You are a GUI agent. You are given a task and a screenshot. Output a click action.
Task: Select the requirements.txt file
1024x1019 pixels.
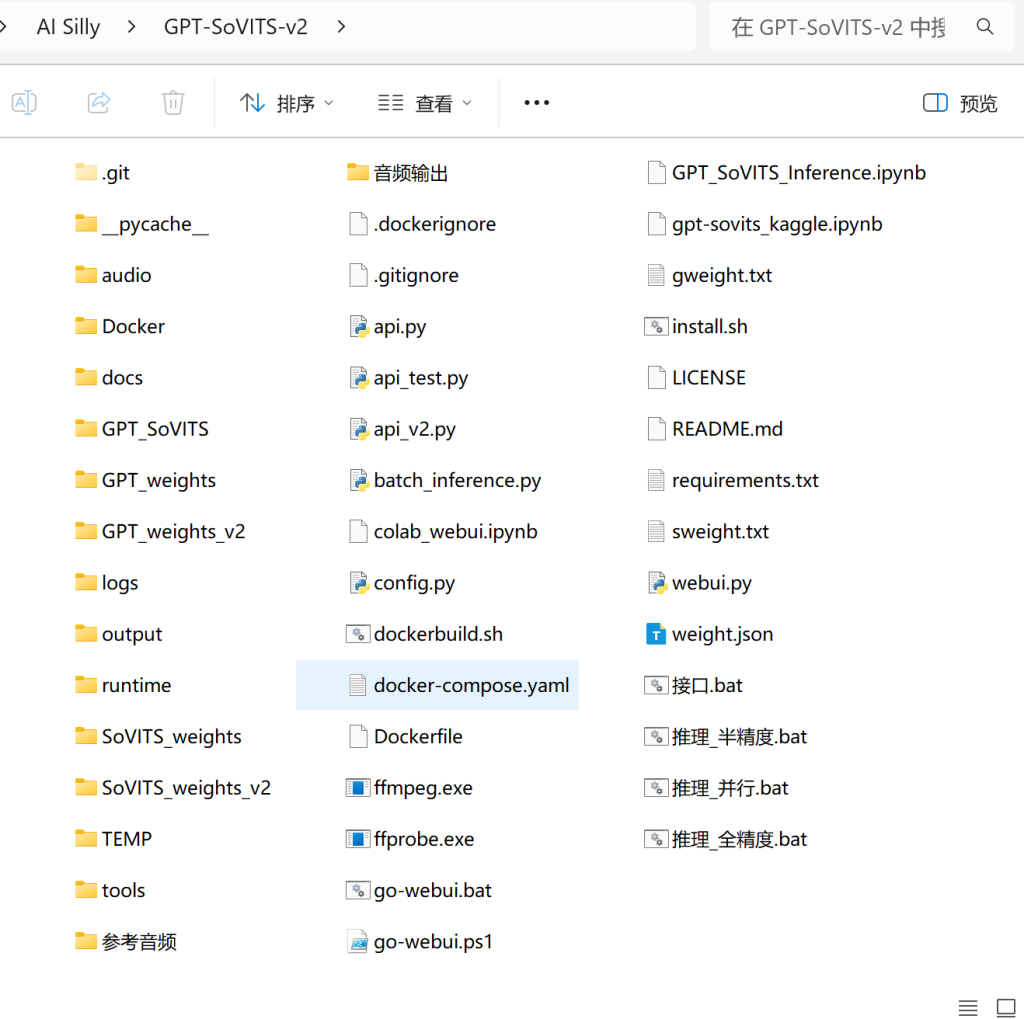click(x=733, y=480)
